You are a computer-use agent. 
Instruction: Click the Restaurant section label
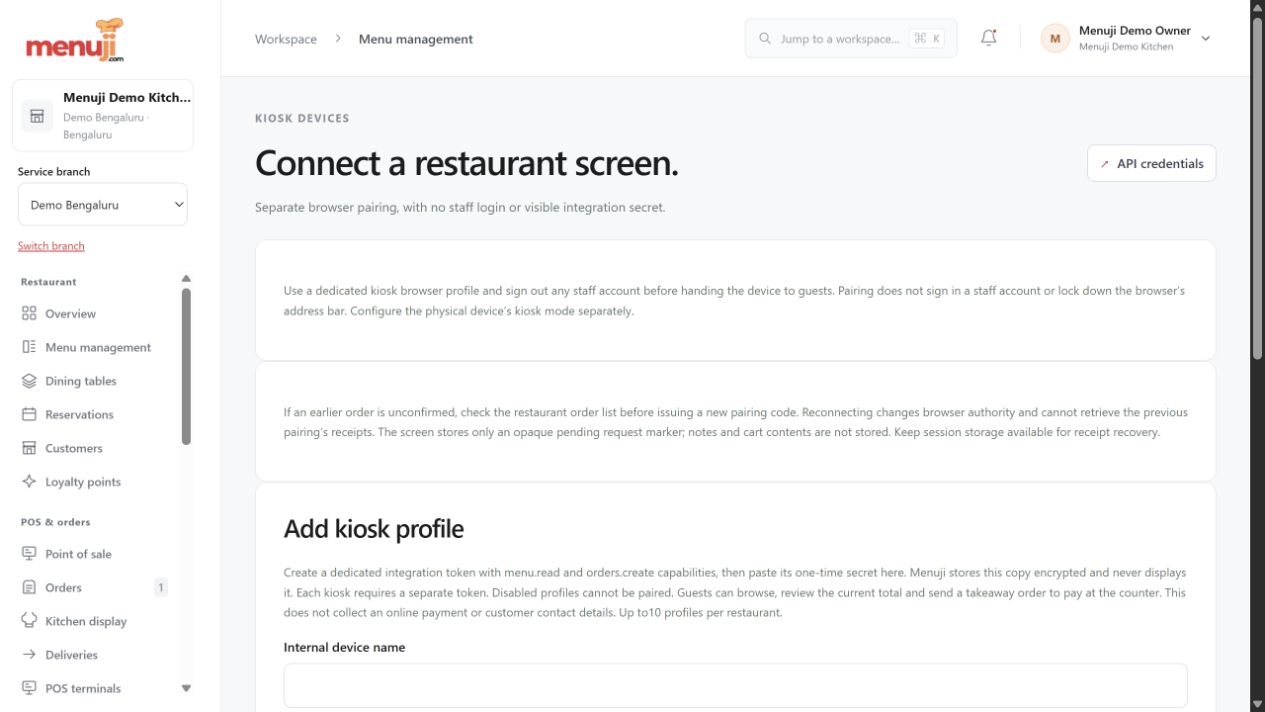coord(49,282)
